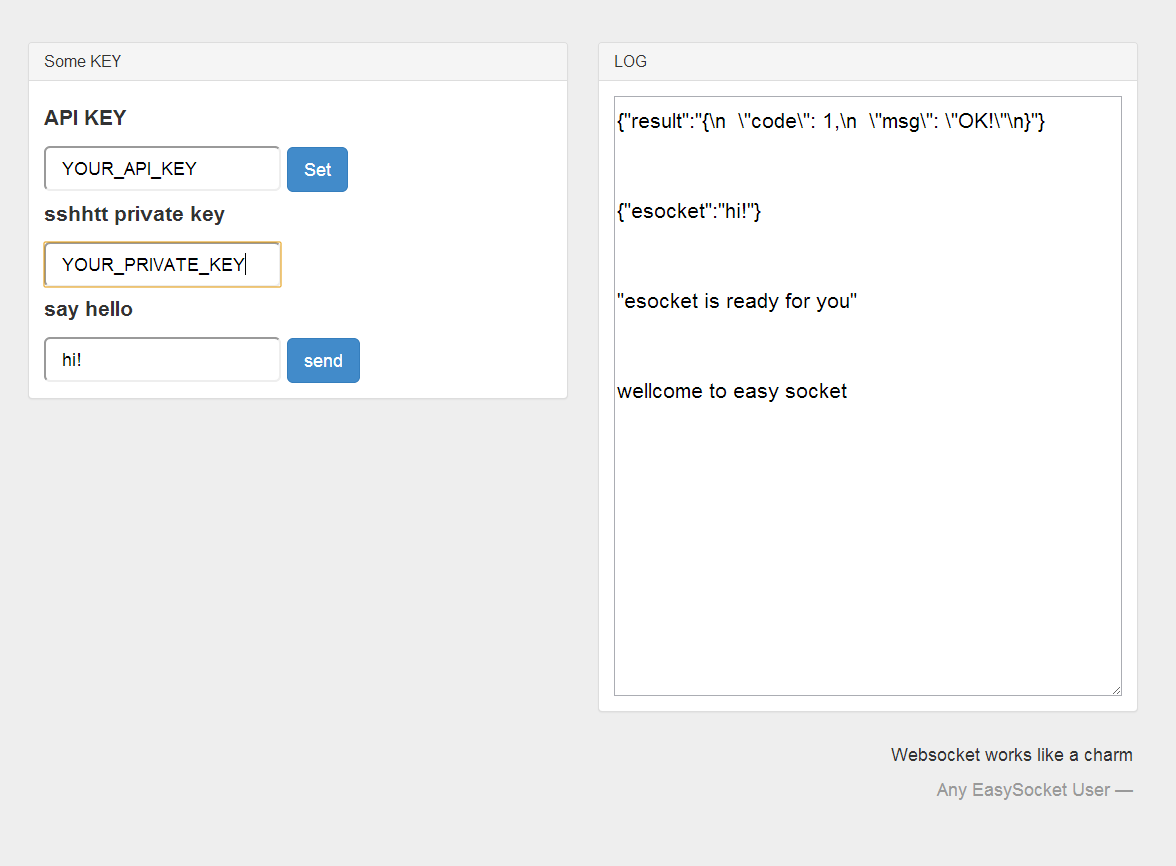Click inside the LOG text area
Image resolution: width=1176 pixels, height=866 pixels.
tap(868, 396)
